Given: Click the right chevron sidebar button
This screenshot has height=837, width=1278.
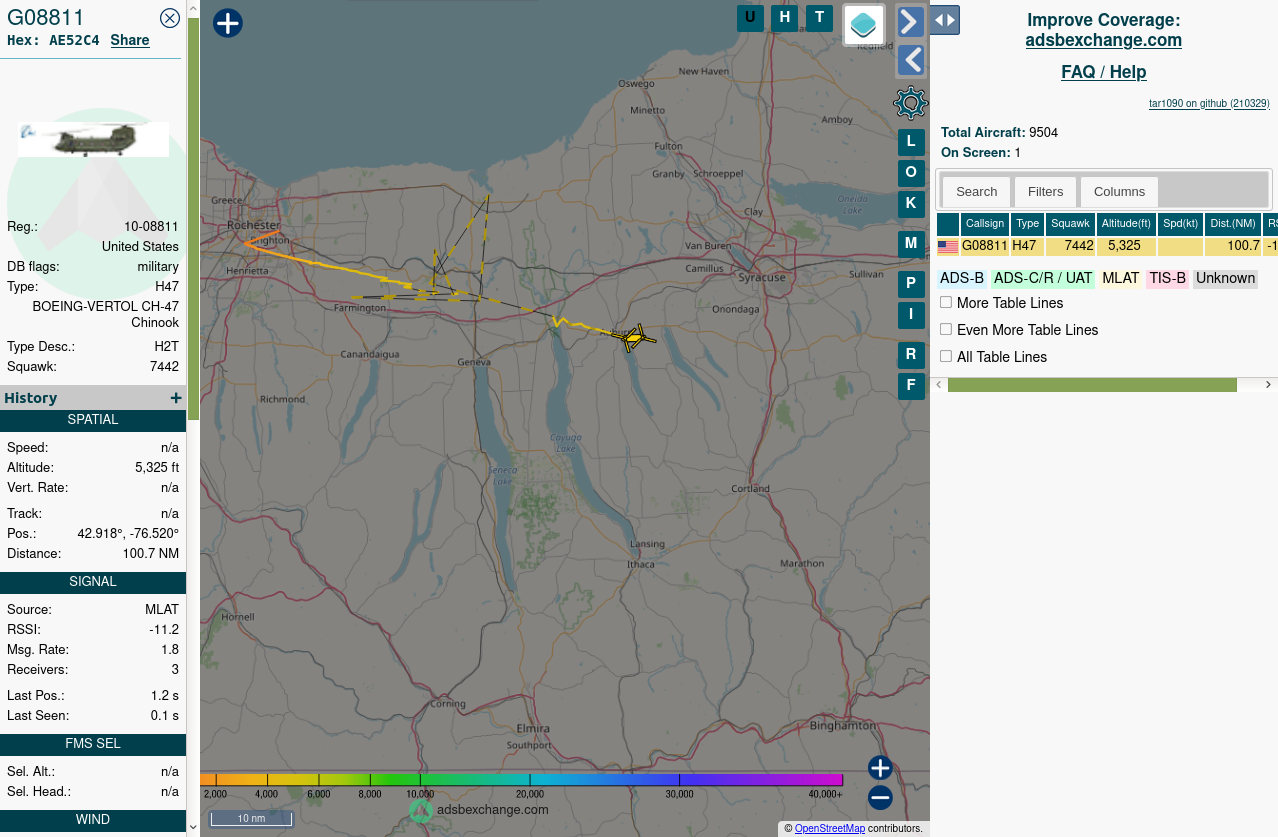Looking at the screenshot, I should [x=911, y=22].
